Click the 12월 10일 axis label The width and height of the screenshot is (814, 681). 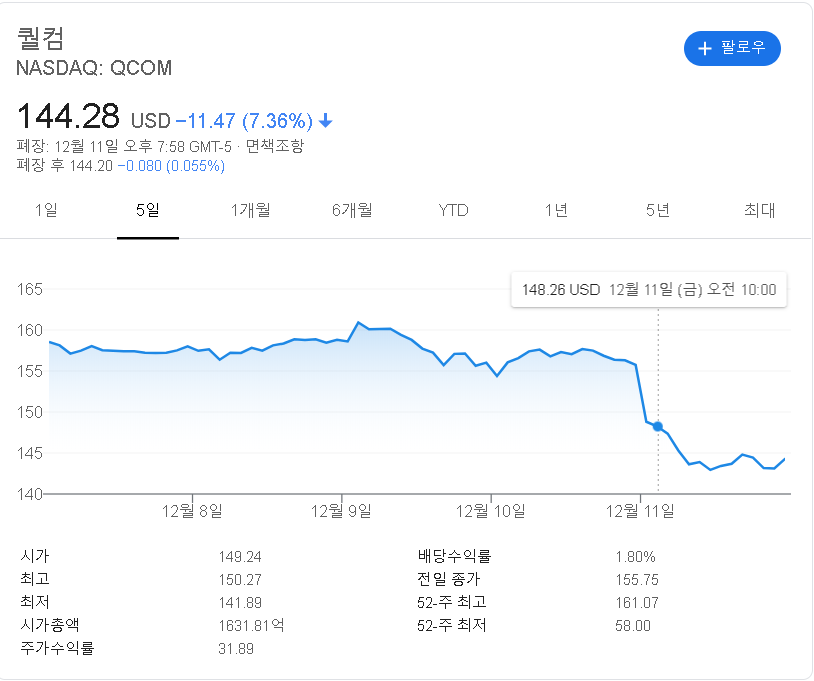click(491, 511)
